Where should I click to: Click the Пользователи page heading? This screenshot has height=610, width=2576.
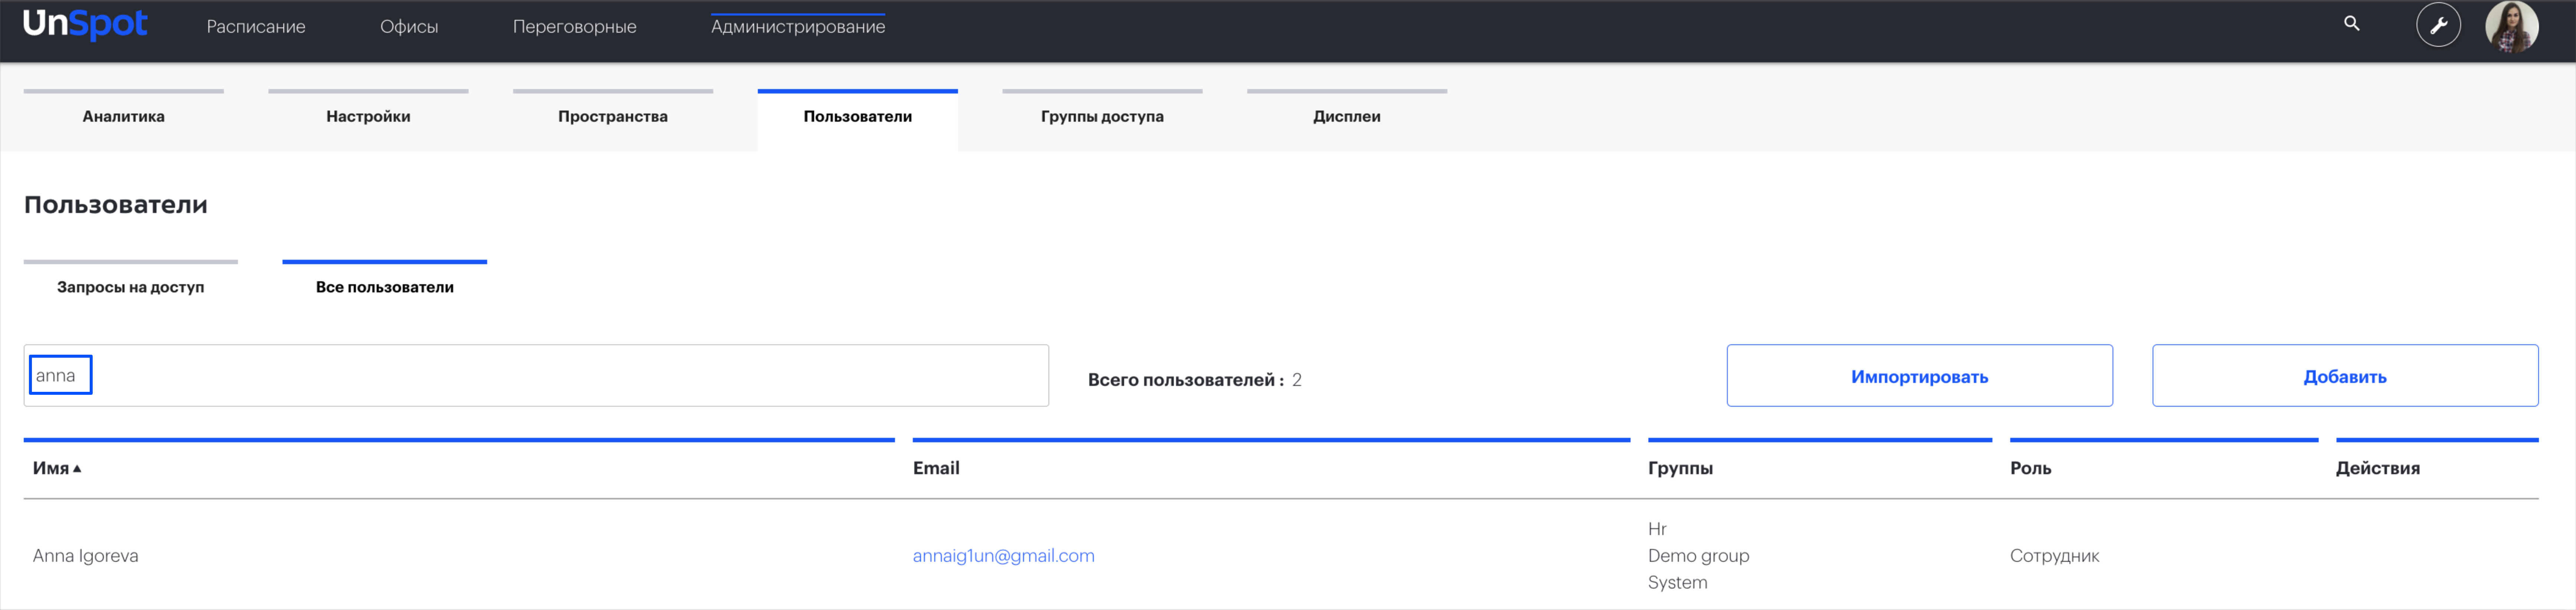point(116,205)
